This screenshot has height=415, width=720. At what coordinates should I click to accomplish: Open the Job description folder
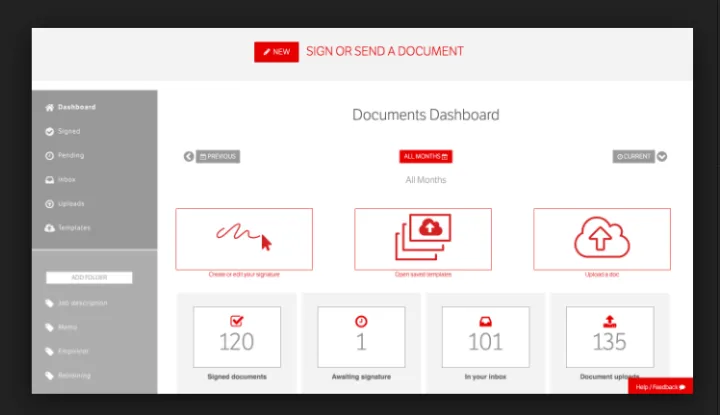pos(83,303)
